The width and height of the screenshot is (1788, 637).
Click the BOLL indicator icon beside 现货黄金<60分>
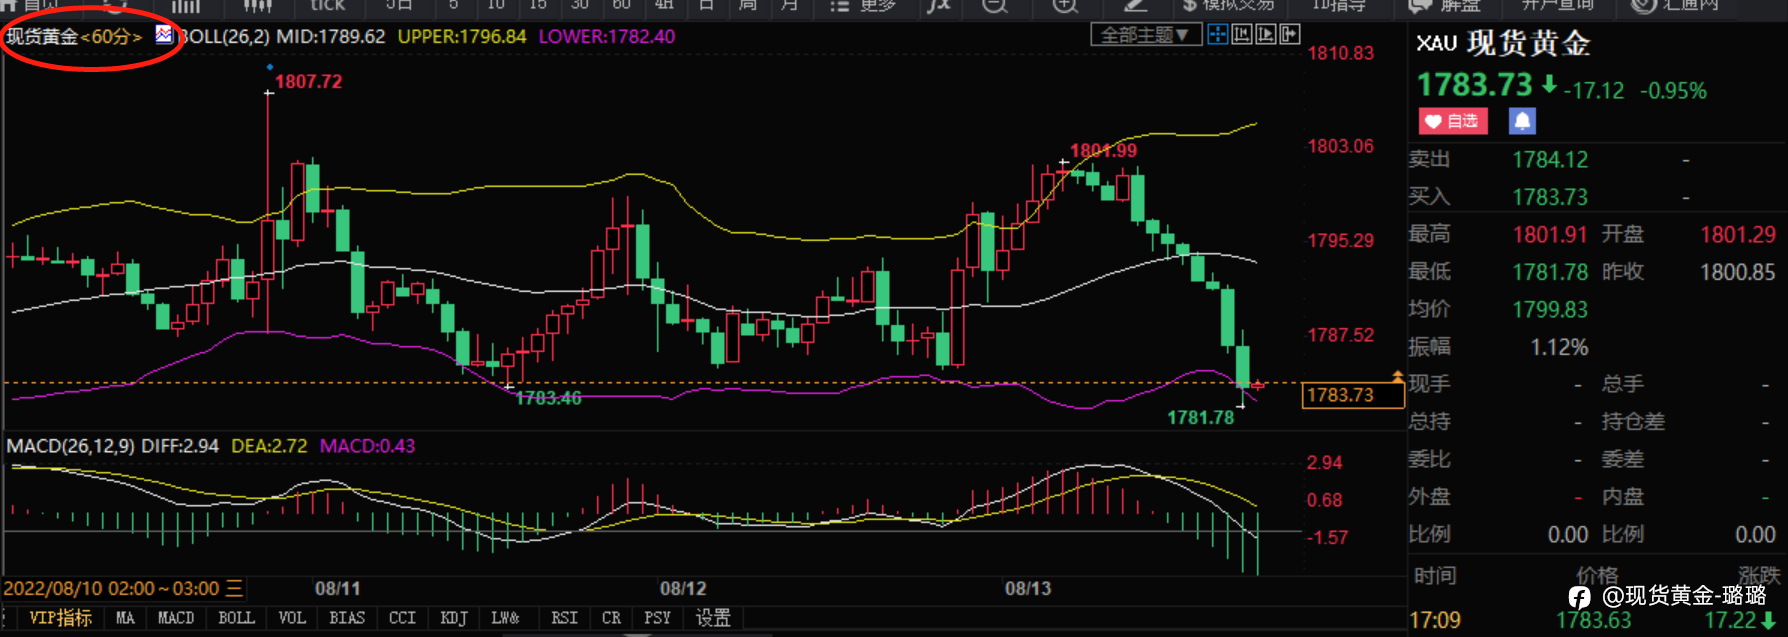[164, 36]
